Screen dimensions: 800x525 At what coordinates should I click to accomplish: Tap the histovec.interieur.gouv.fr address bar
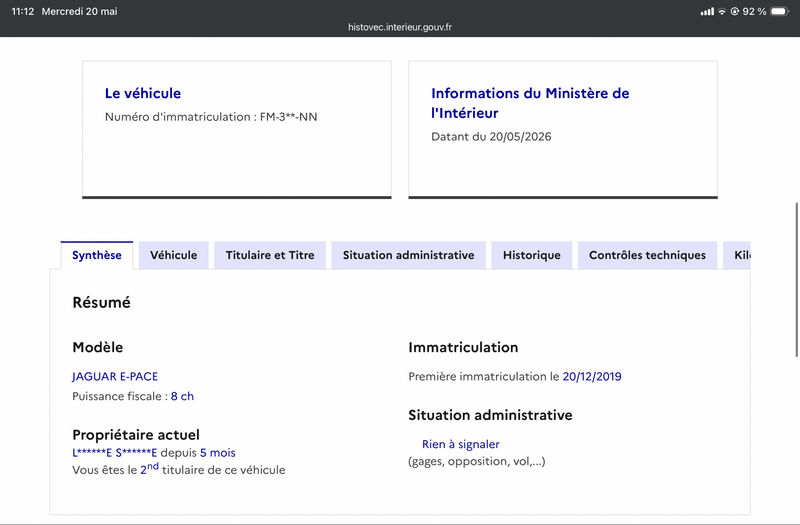coord(399,27)
